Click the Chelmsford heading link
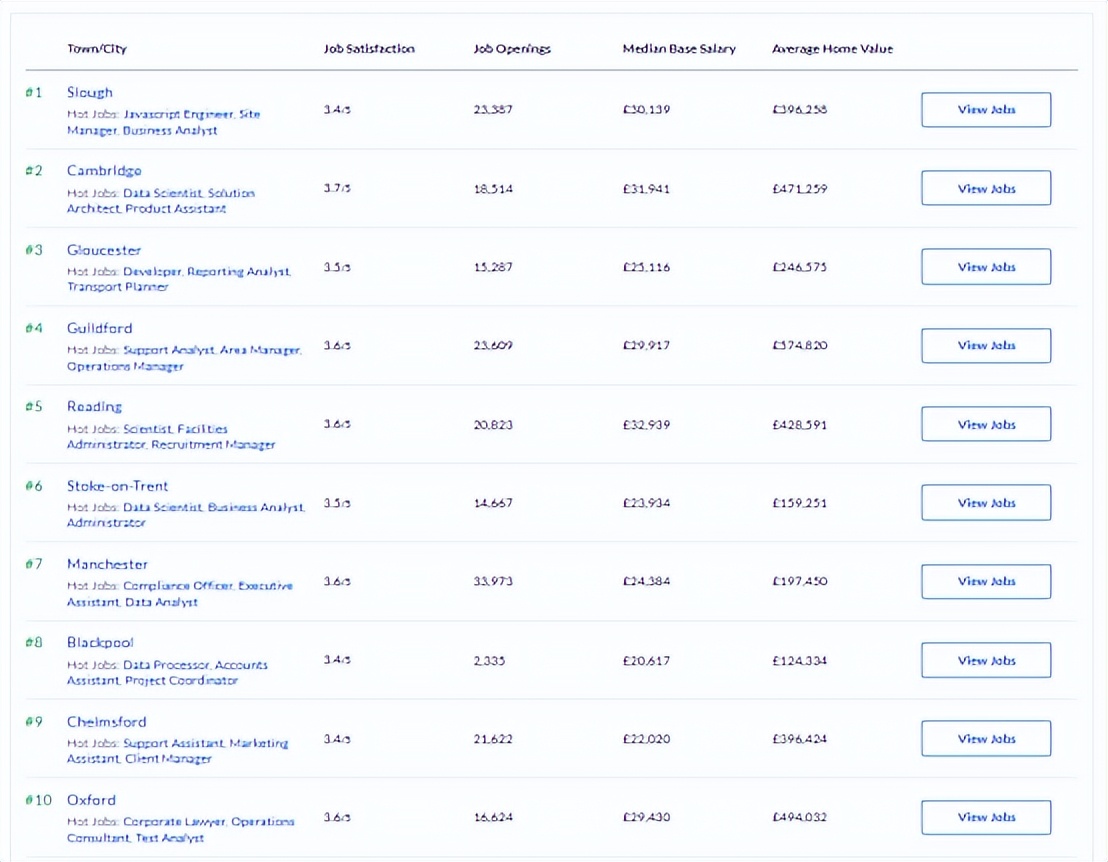Screen dimensions: 1108x862 click(106, 722)
